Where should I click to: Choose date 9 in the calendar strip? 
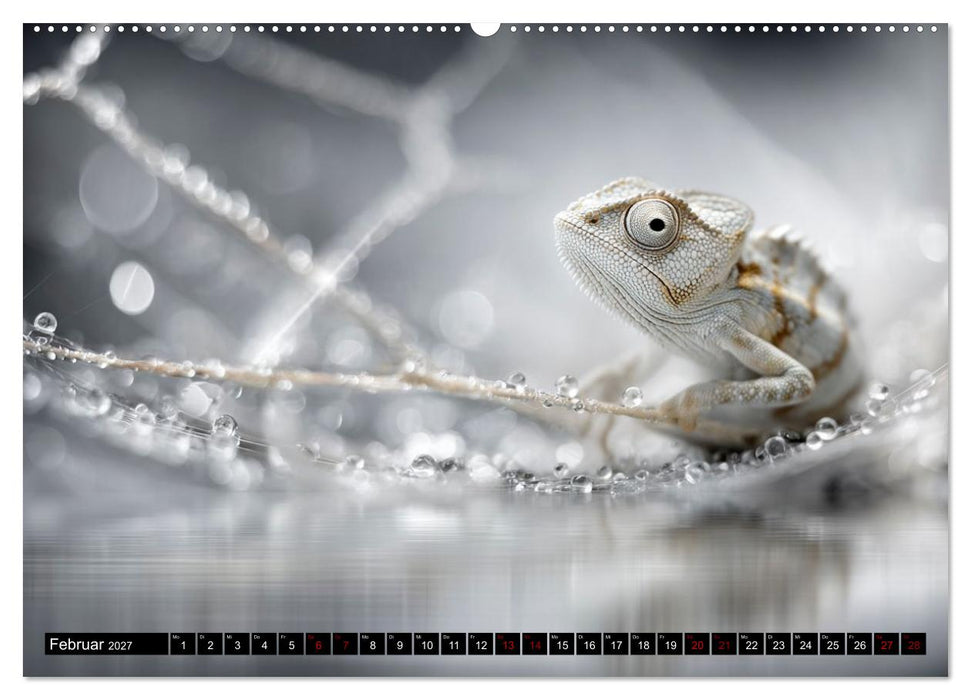(x=399, y=644)
